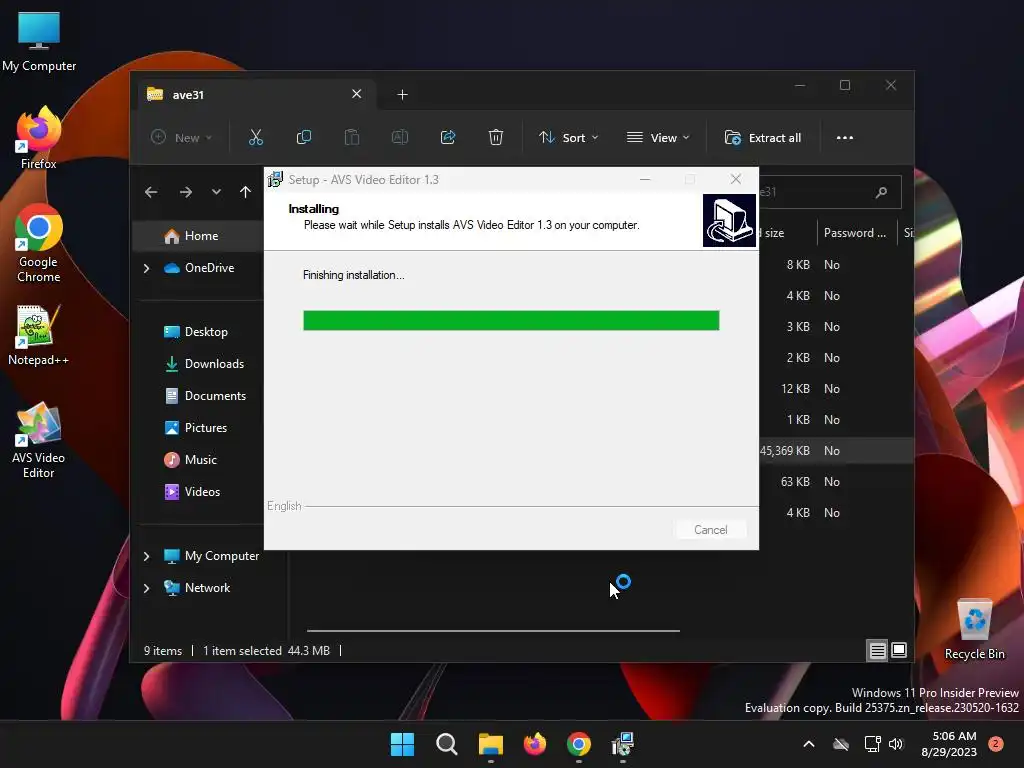Click the Rename icon in File Explorer toolbar
1024x768 pixels.
pyautogui.click(x=400, y=138)
